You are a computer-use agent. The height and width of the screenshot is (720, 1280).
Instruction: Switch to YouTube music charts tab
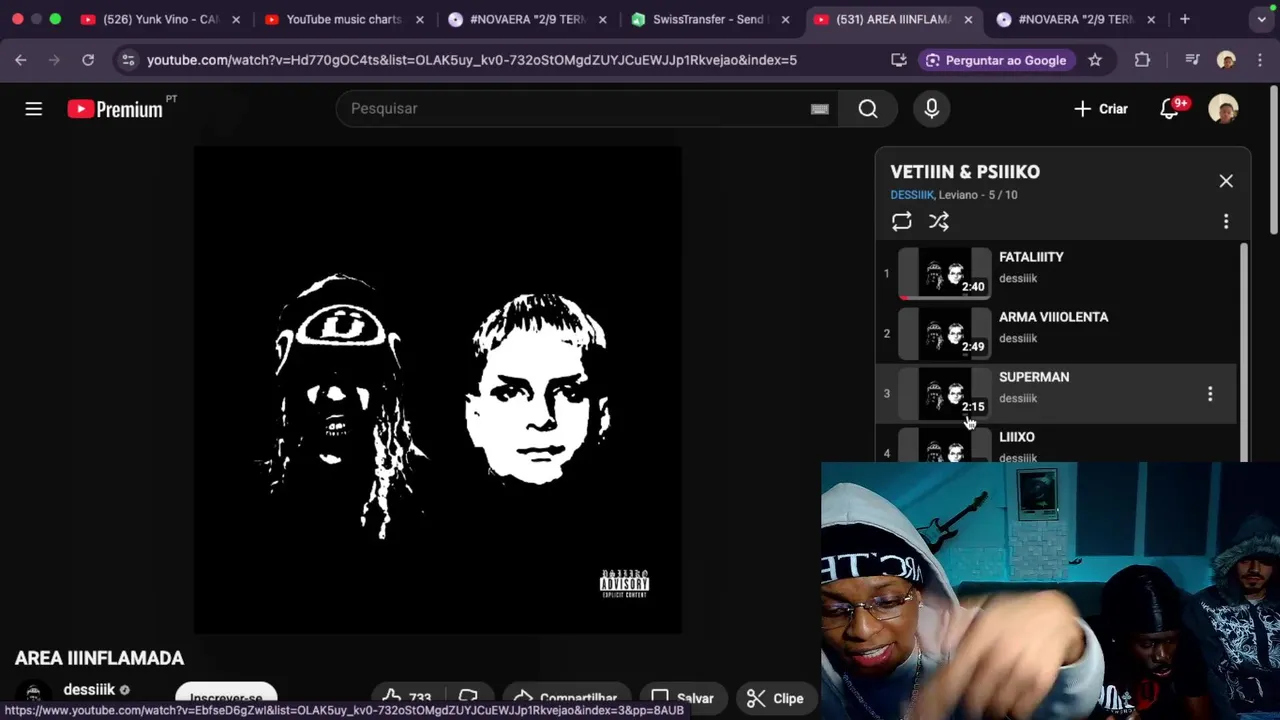tap(342, 19)
